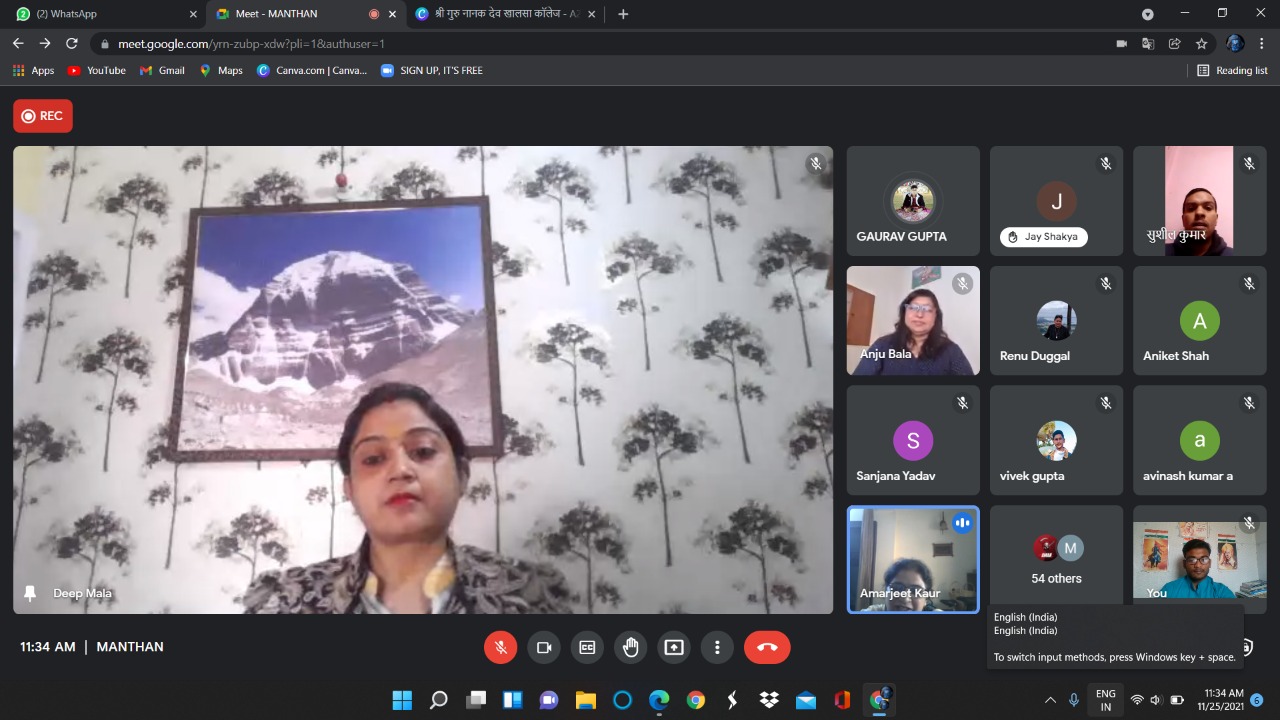This screenshot has height=720, width=1280.
Task: Raise hand in the meeting
Action: tap(631, 647)
